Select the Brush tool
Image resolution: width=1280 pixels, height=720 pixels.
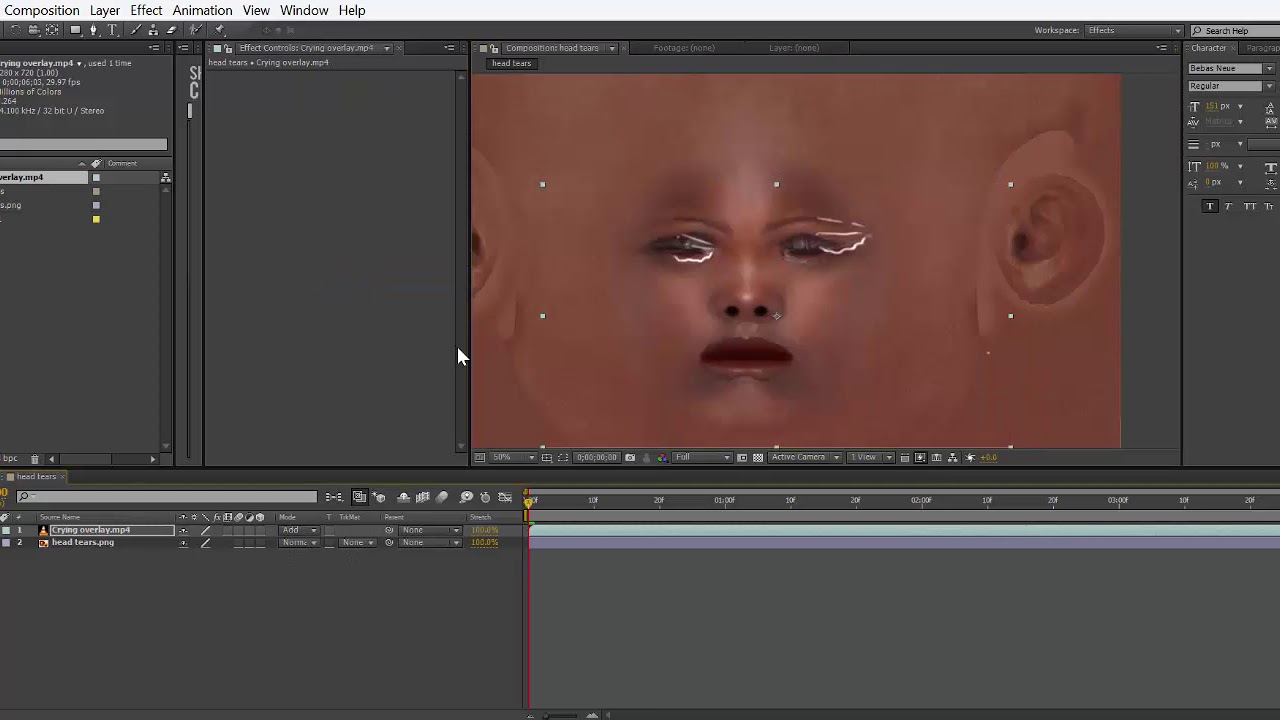(x=136, y=30)
